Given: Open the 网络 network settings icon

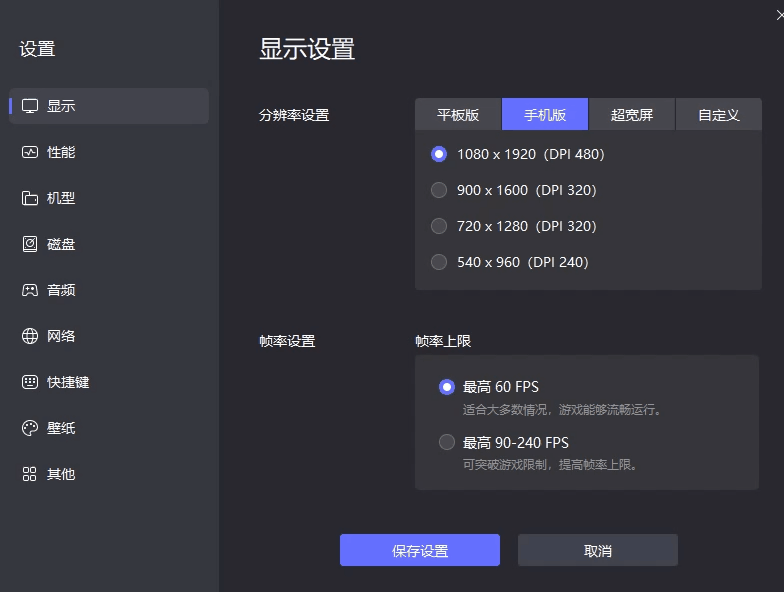Looking at the screenshot, I should click(30, 336).
